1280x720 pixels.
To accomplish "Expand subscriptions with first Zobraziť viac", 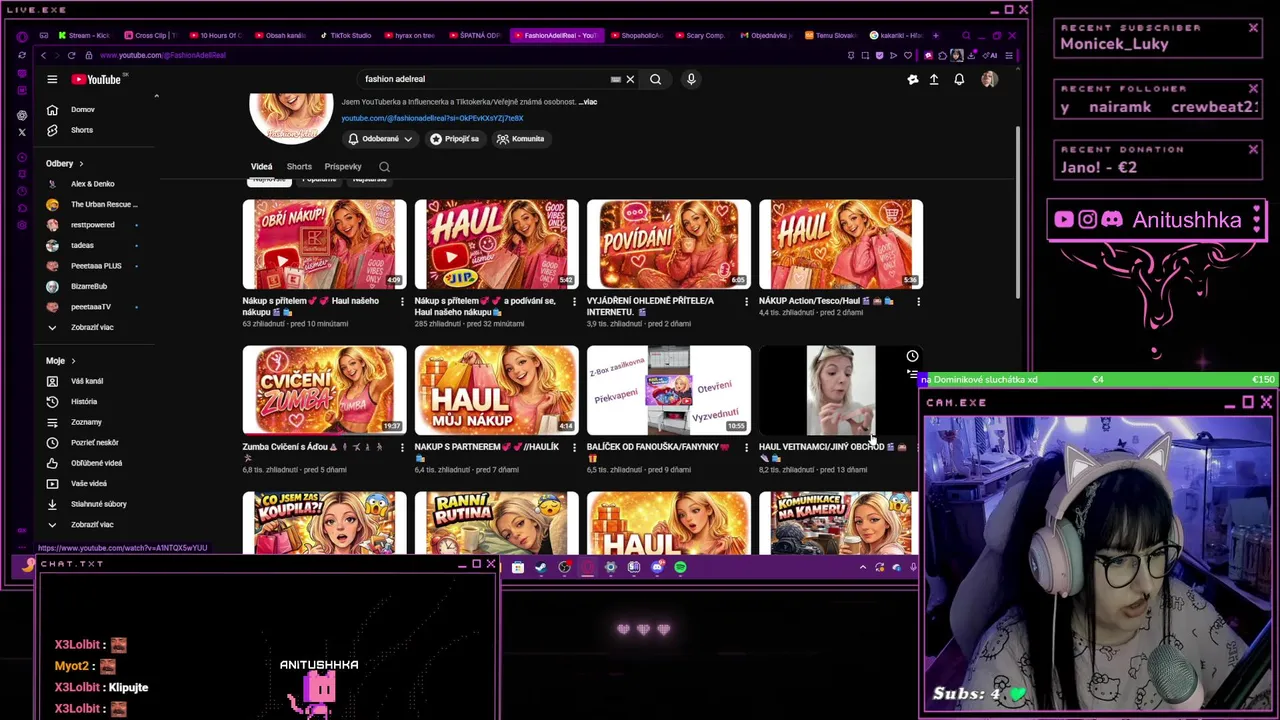I will point(92,327).
